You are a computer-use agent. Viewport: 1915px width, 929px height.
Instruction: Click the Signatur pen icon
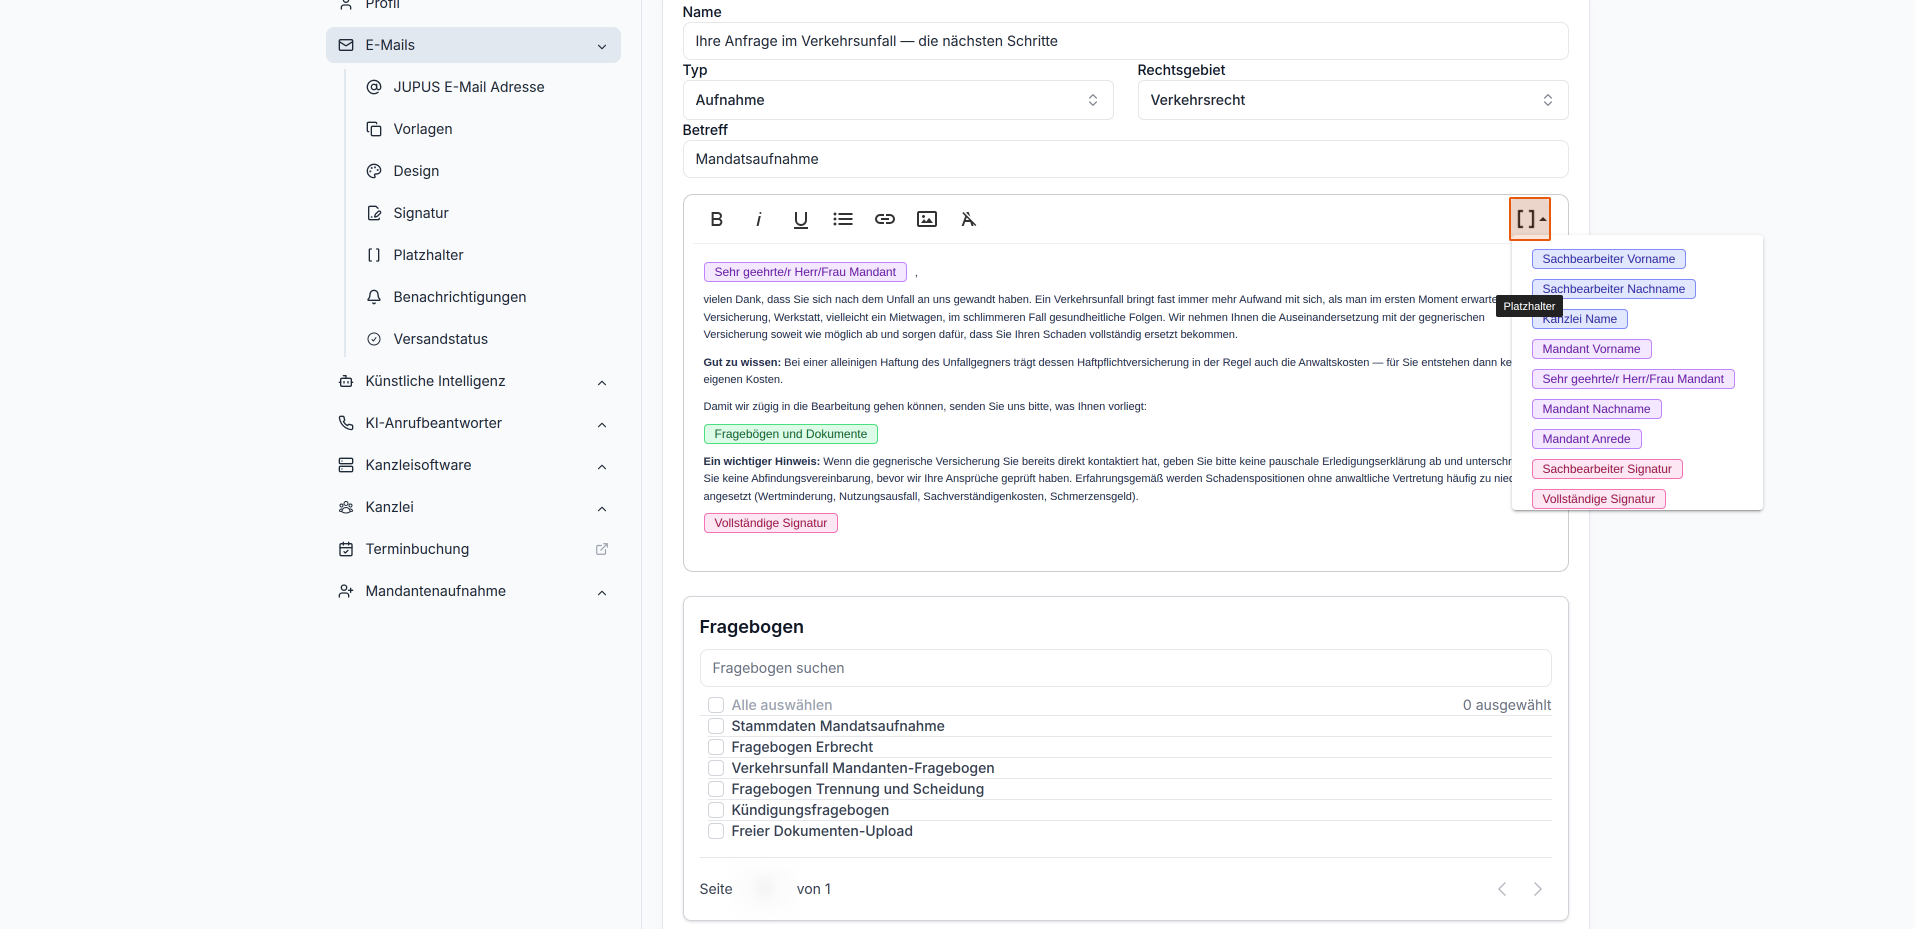[374, 213]
